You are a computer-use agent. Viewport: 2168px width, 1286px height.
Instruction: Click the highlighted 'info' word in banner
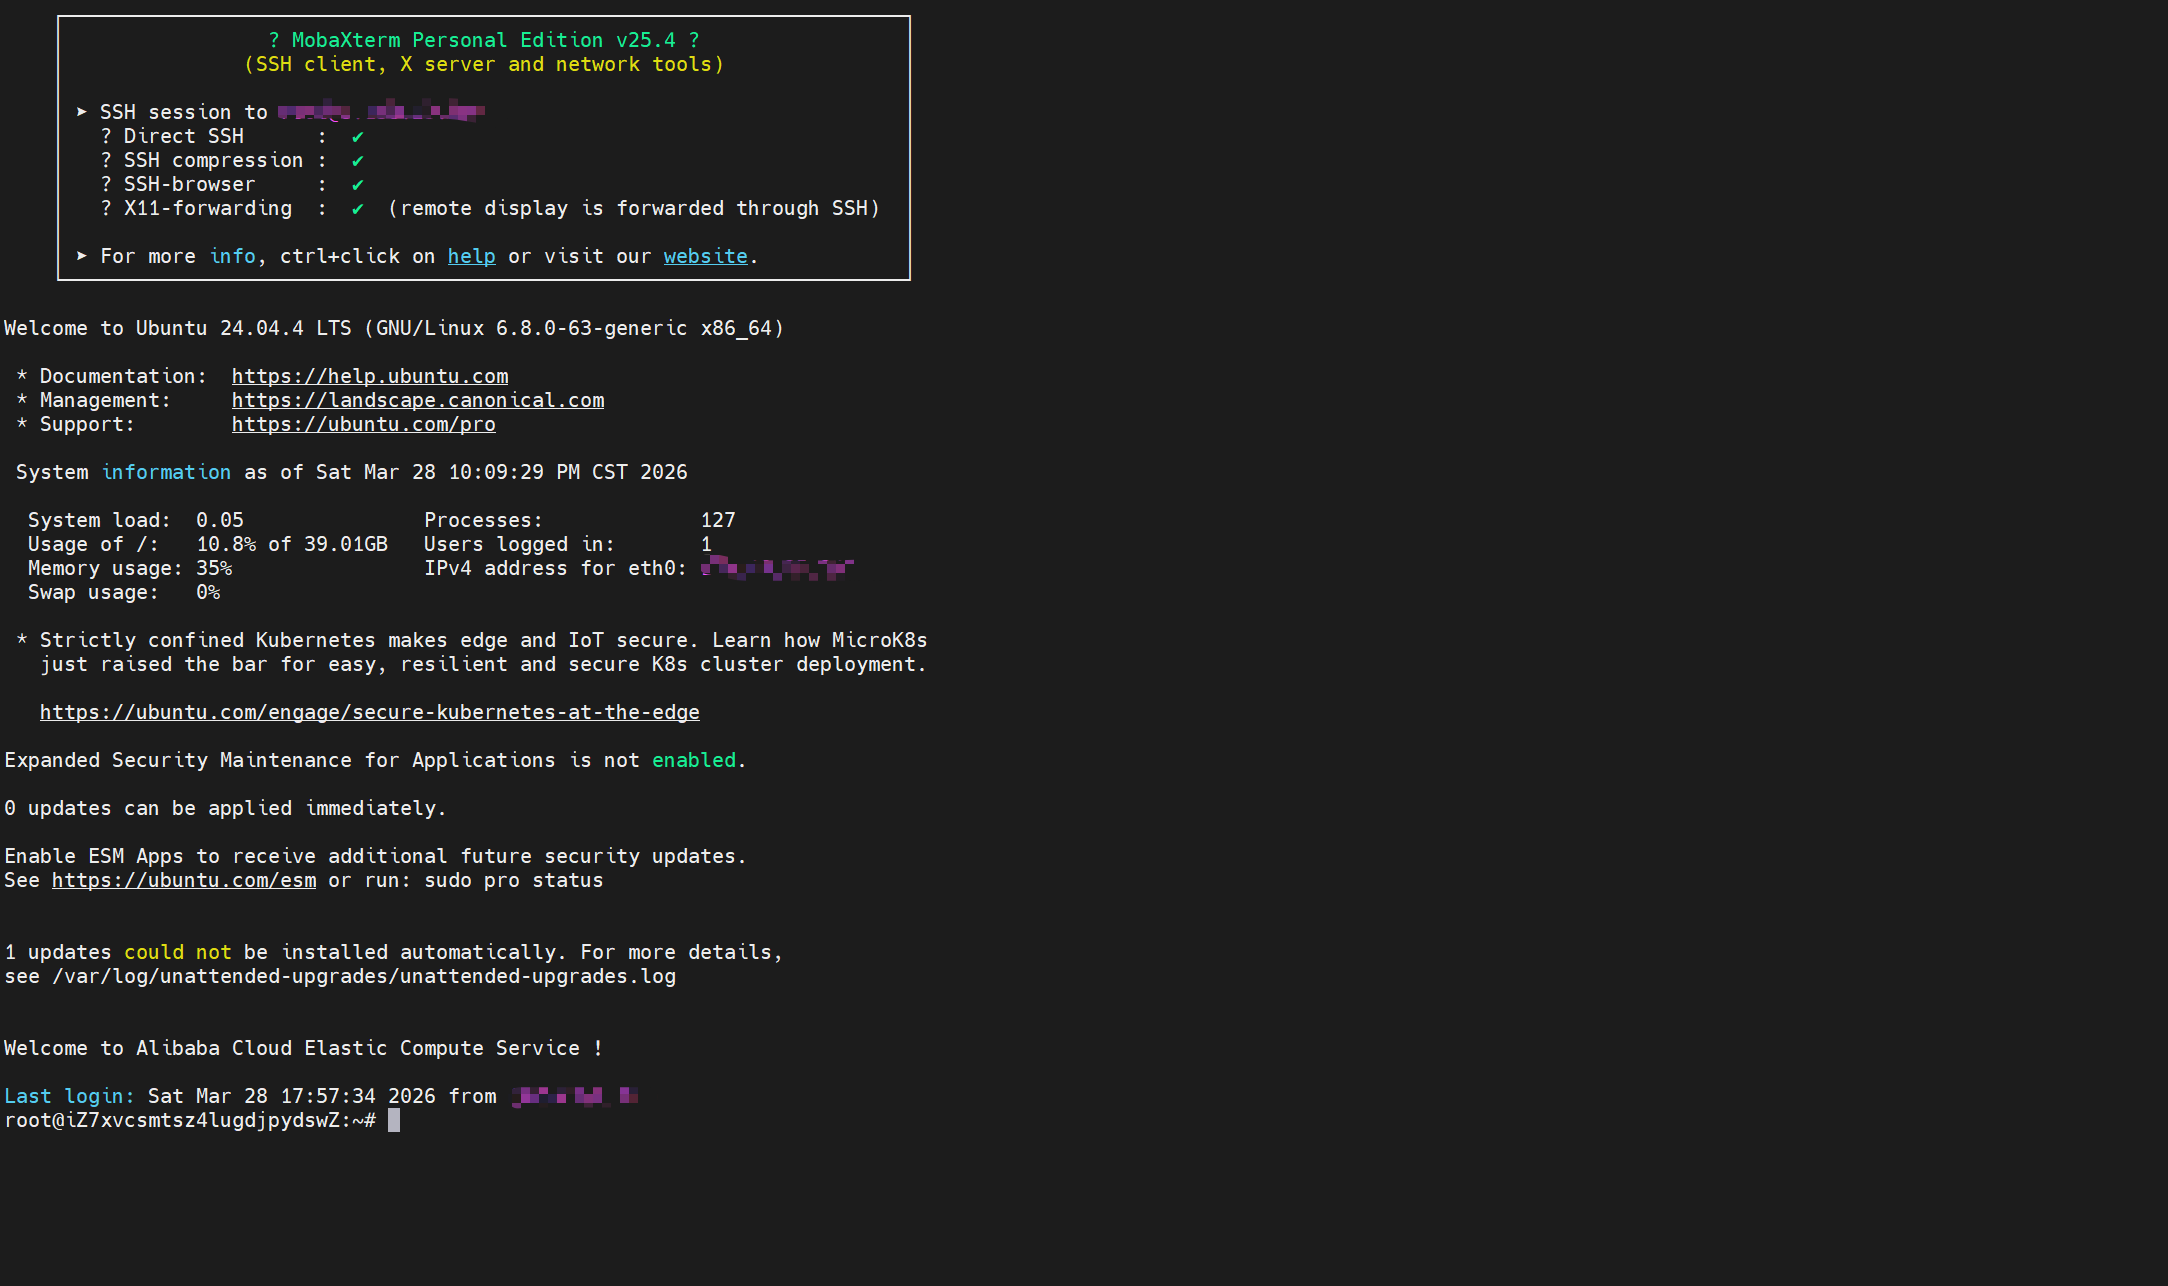pos(232,256)
